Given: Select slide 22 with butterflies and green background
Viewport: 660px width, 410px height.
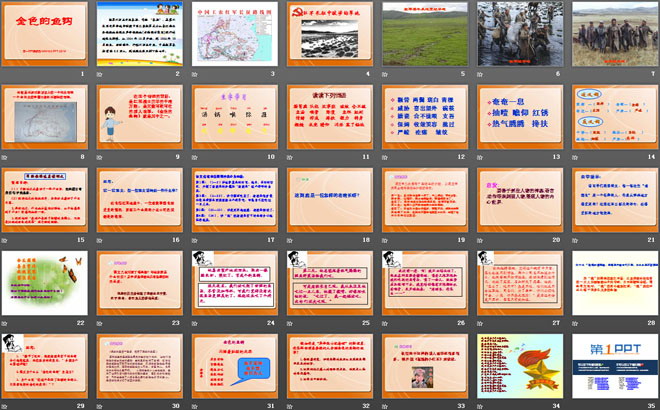Looking at the screenshot, I should [45, 283].
